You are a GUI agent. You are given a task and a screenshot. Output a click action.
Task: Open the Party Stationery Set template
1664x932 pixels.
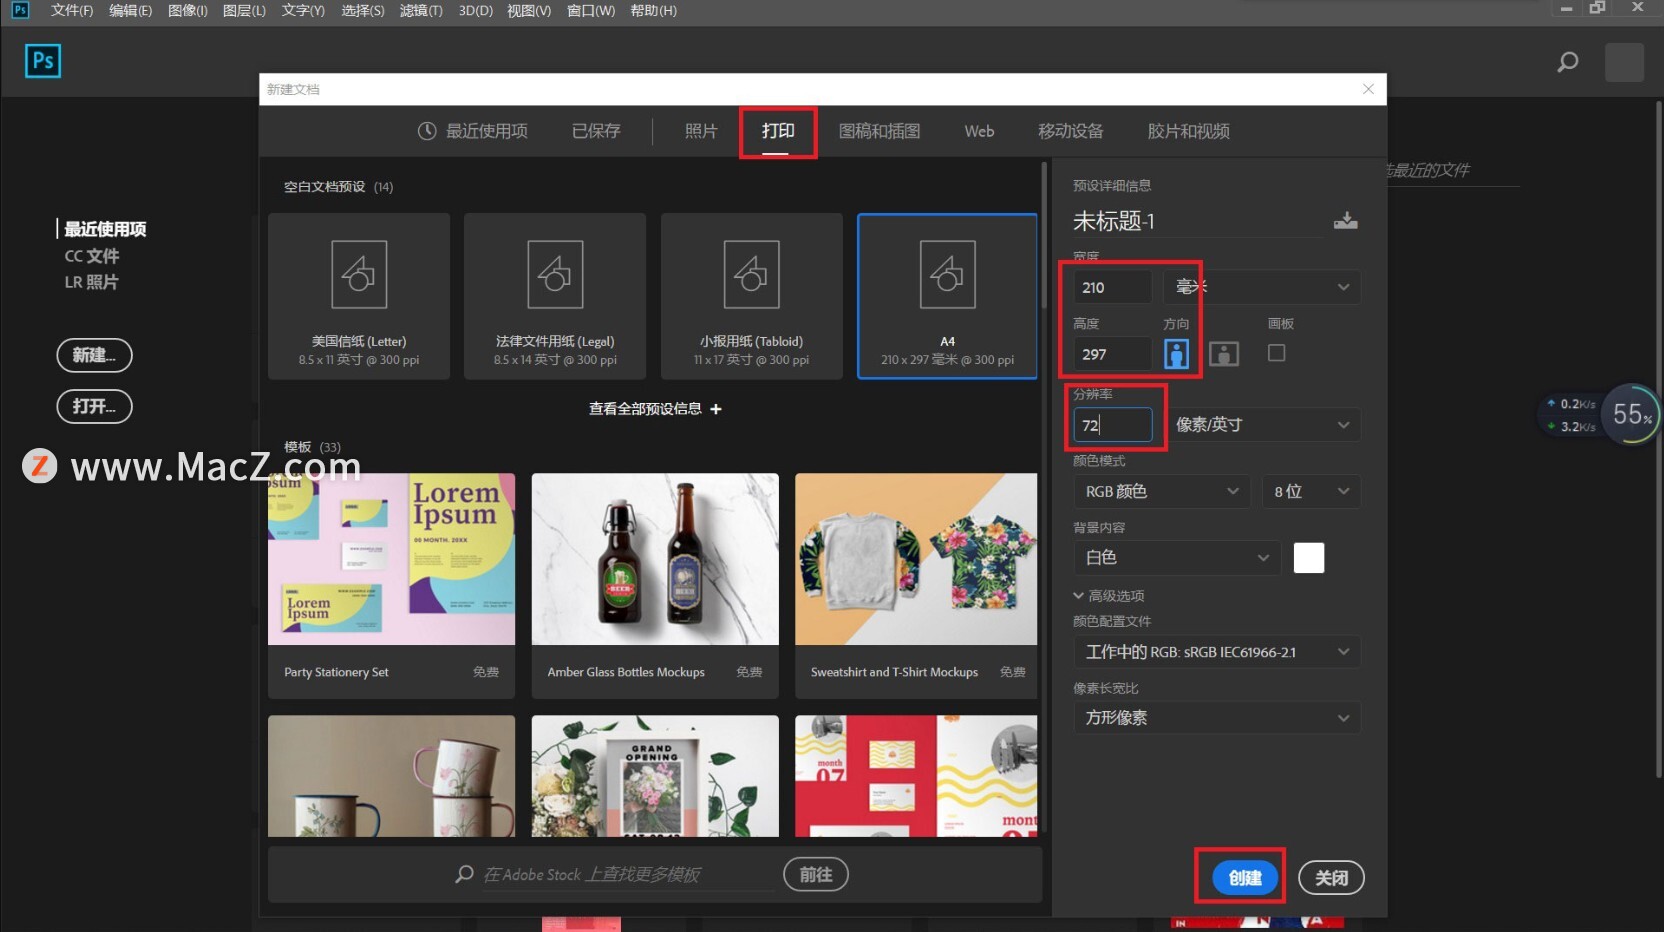pos(391,586)
